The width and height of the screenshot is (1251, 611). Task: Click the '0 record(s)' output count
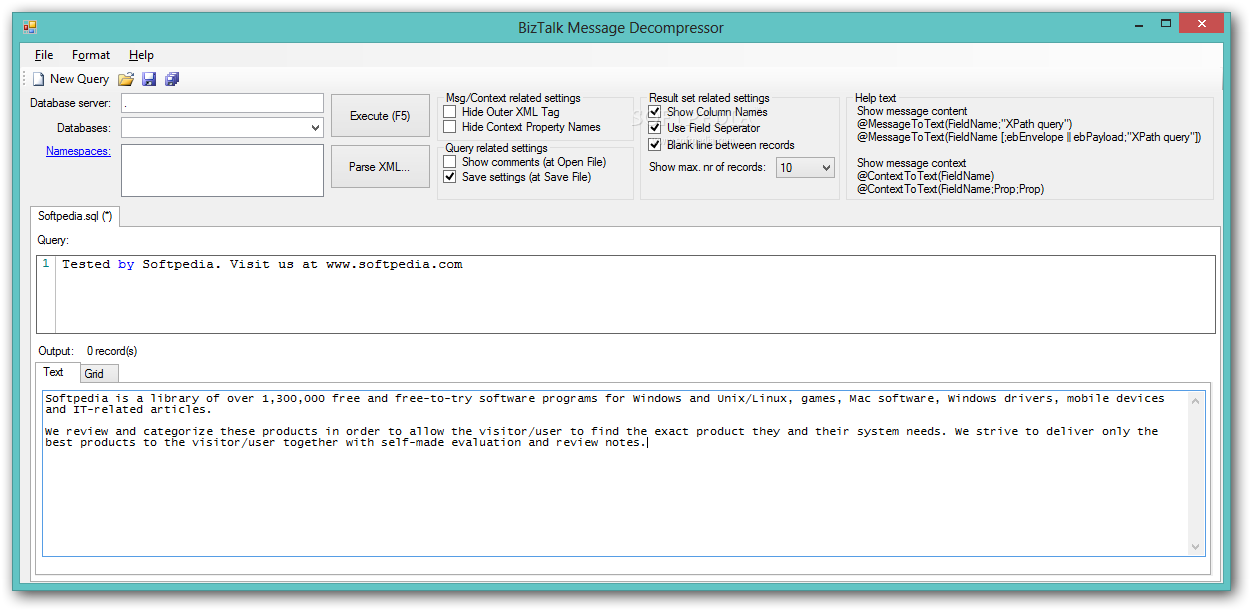[112, 351]
